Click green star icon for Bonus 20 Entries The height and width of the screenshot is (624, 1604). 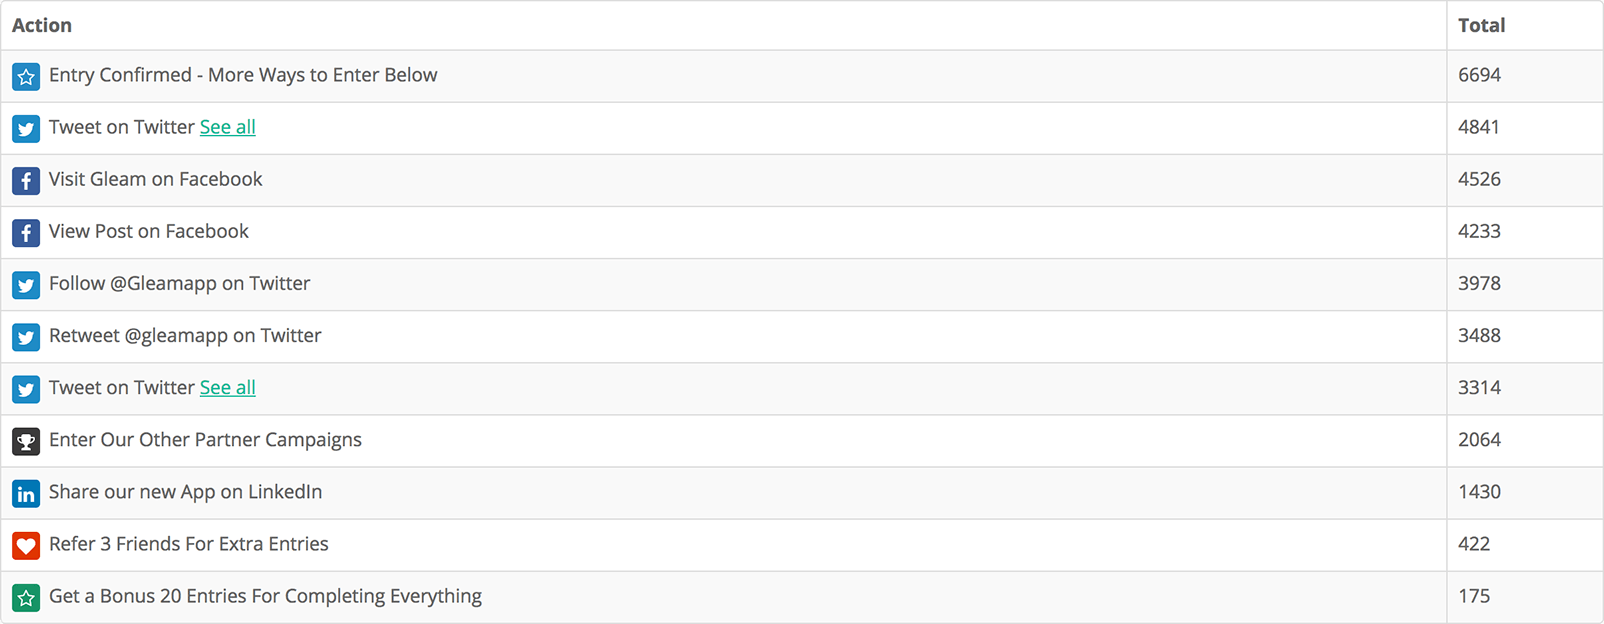(x=26, y=597)
